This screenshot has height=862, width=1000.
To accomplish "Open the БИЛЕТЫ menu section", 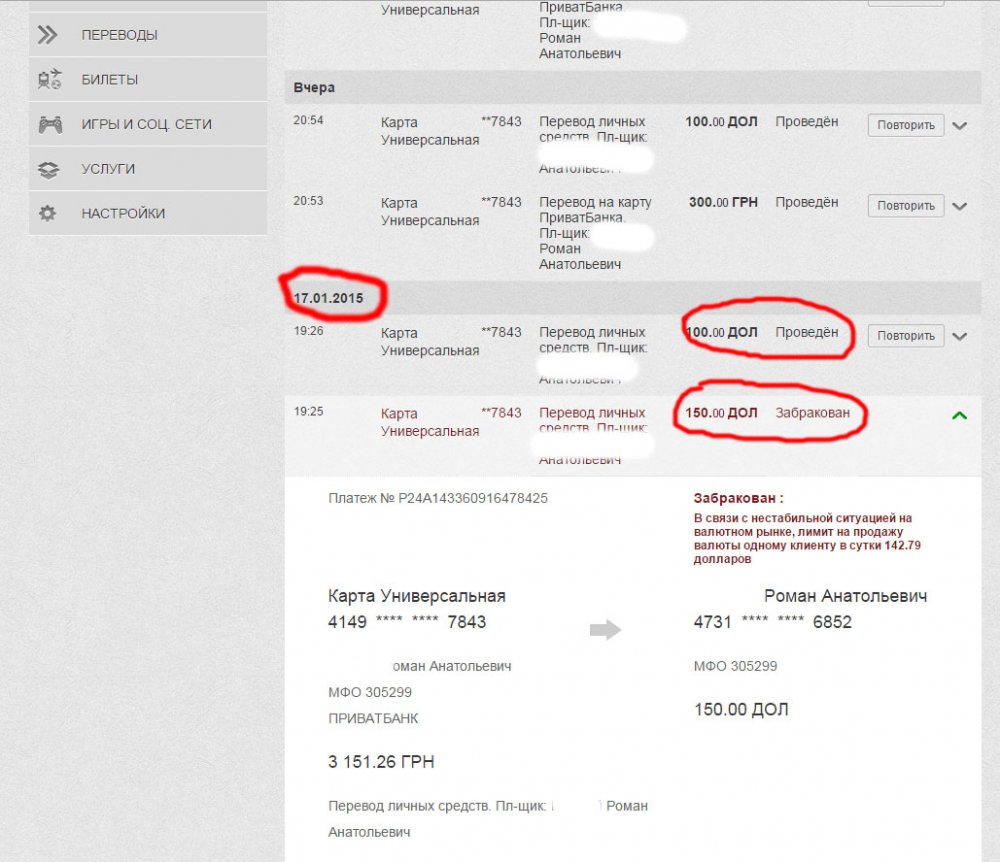I will coord(148,79).
